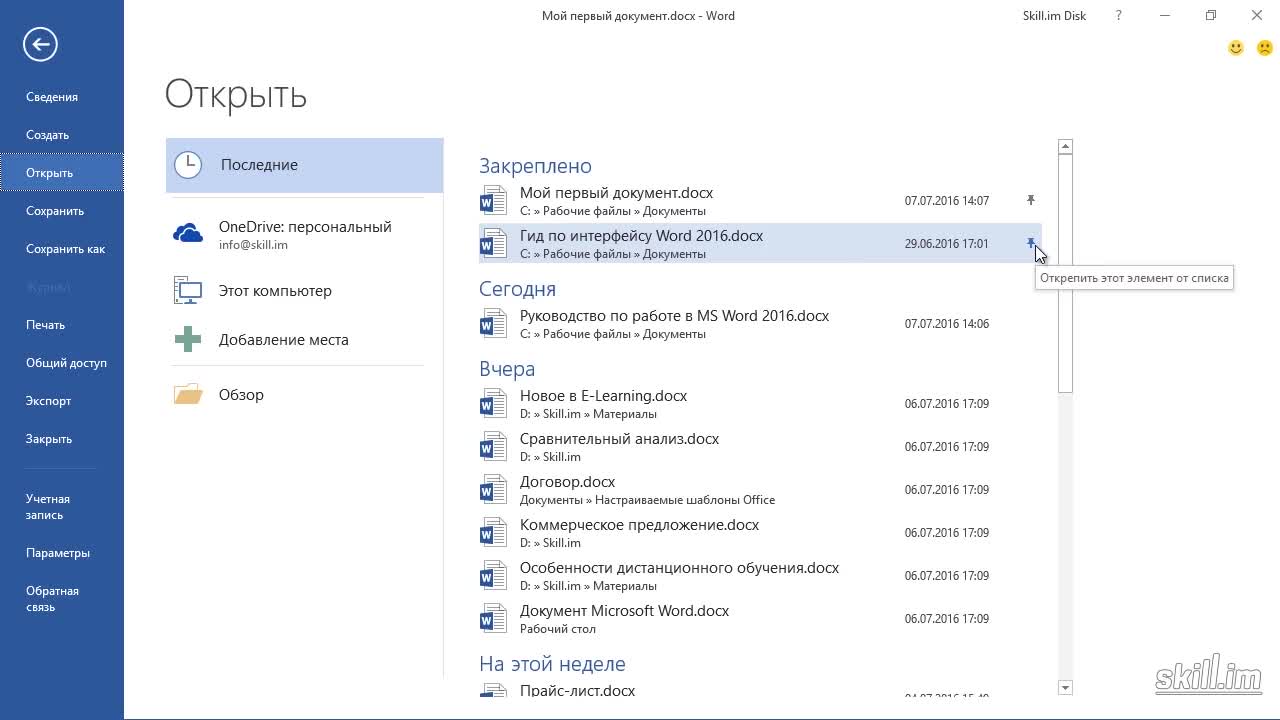Click the На этой неделе section heading
Screen dimensions: 1280x720
552,664
